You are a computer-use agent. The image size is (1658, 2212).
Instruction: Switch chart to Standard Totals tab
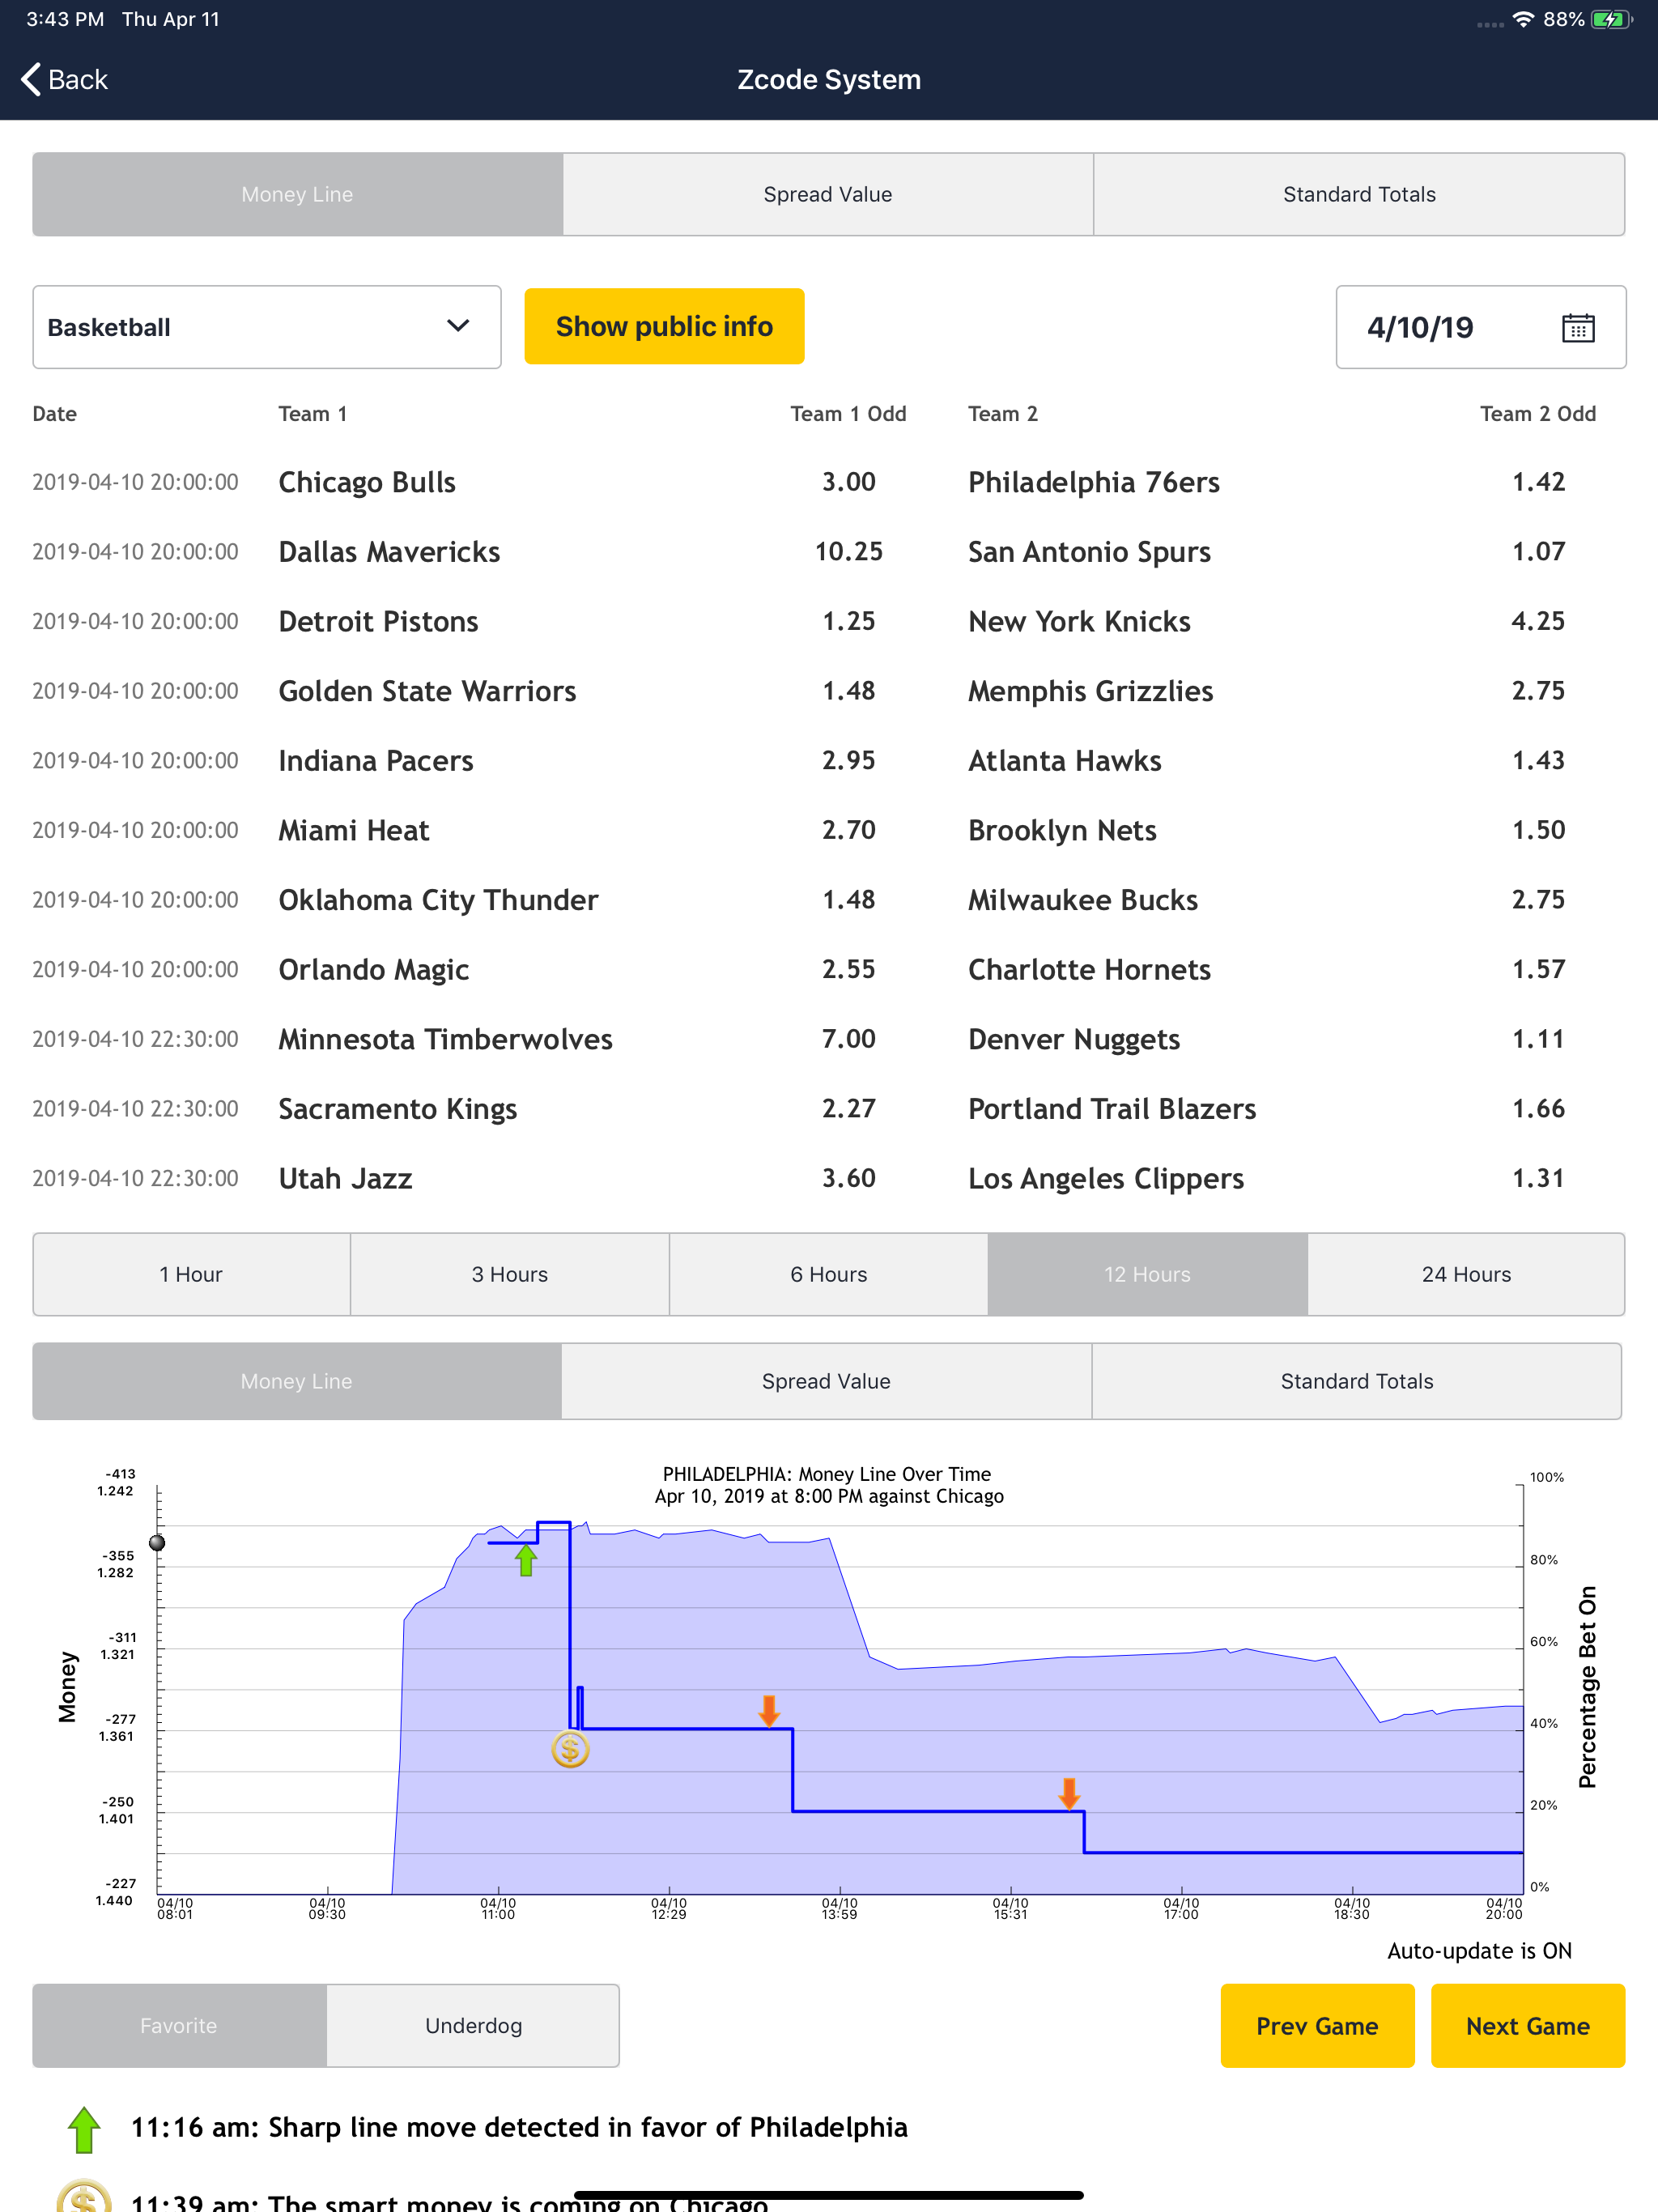[1357, 1381]
